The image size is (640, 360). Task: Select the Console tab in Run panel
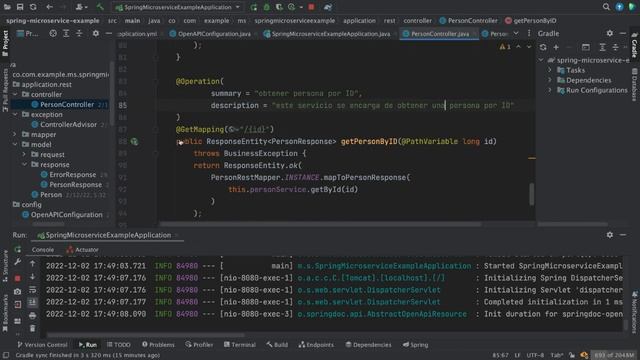(43, 249)
